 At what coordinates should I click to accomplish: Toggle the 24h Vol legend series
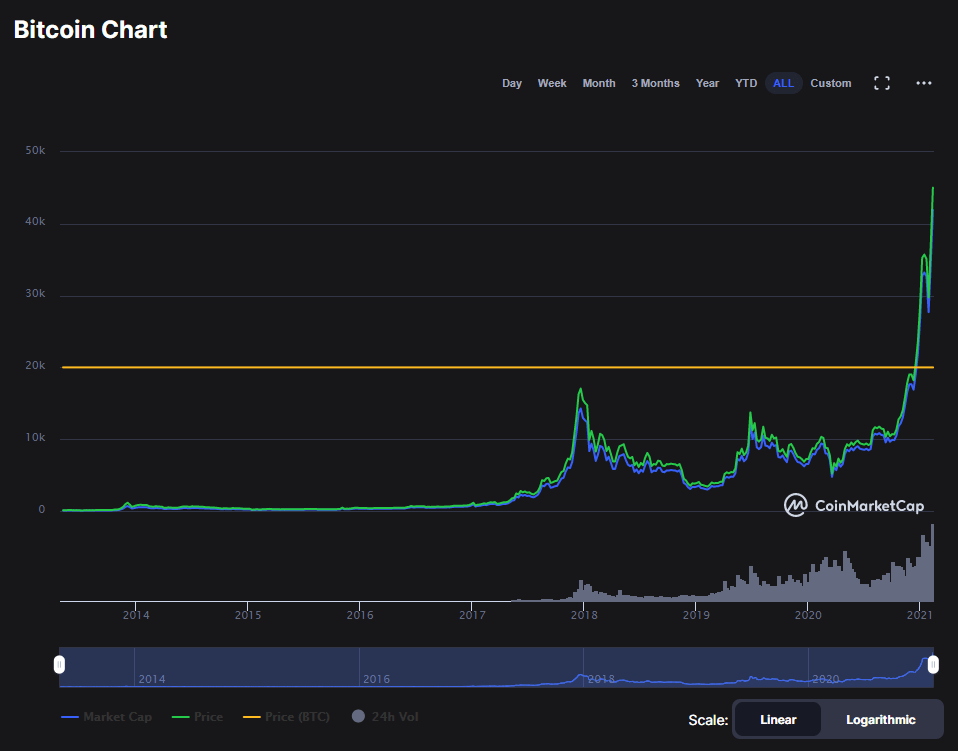point(383,717)
